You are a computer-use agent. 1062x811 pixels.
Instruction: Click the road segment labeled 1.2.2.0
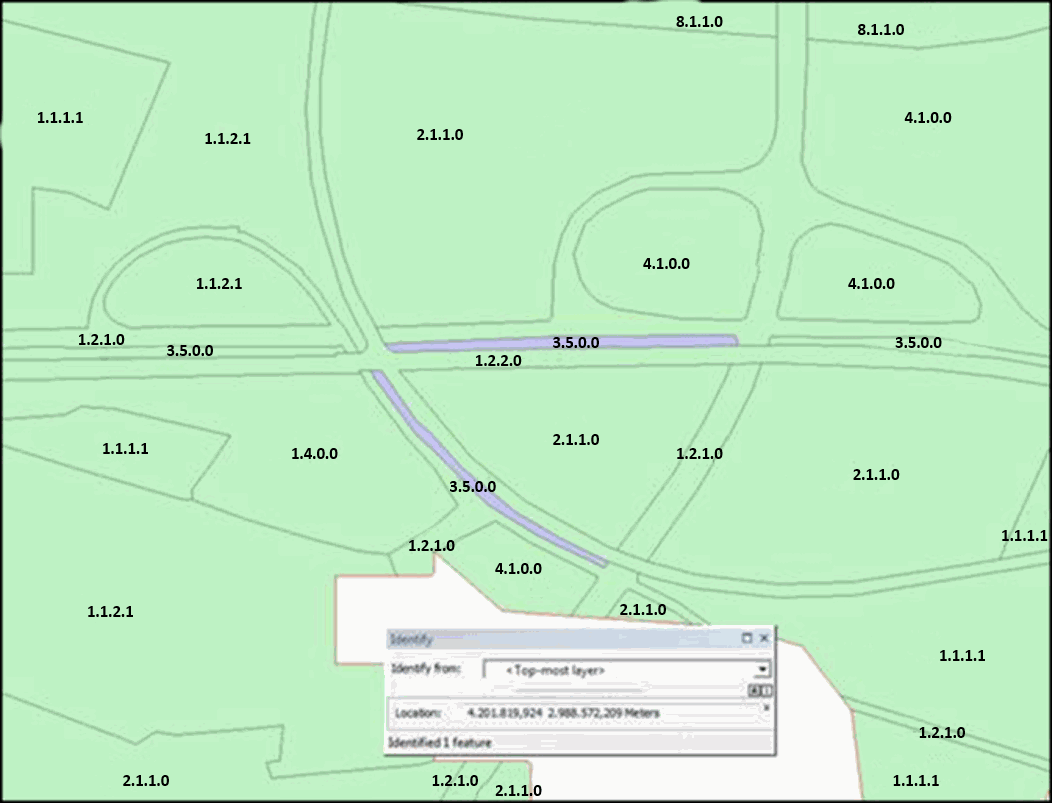click(x=497, y=362)
